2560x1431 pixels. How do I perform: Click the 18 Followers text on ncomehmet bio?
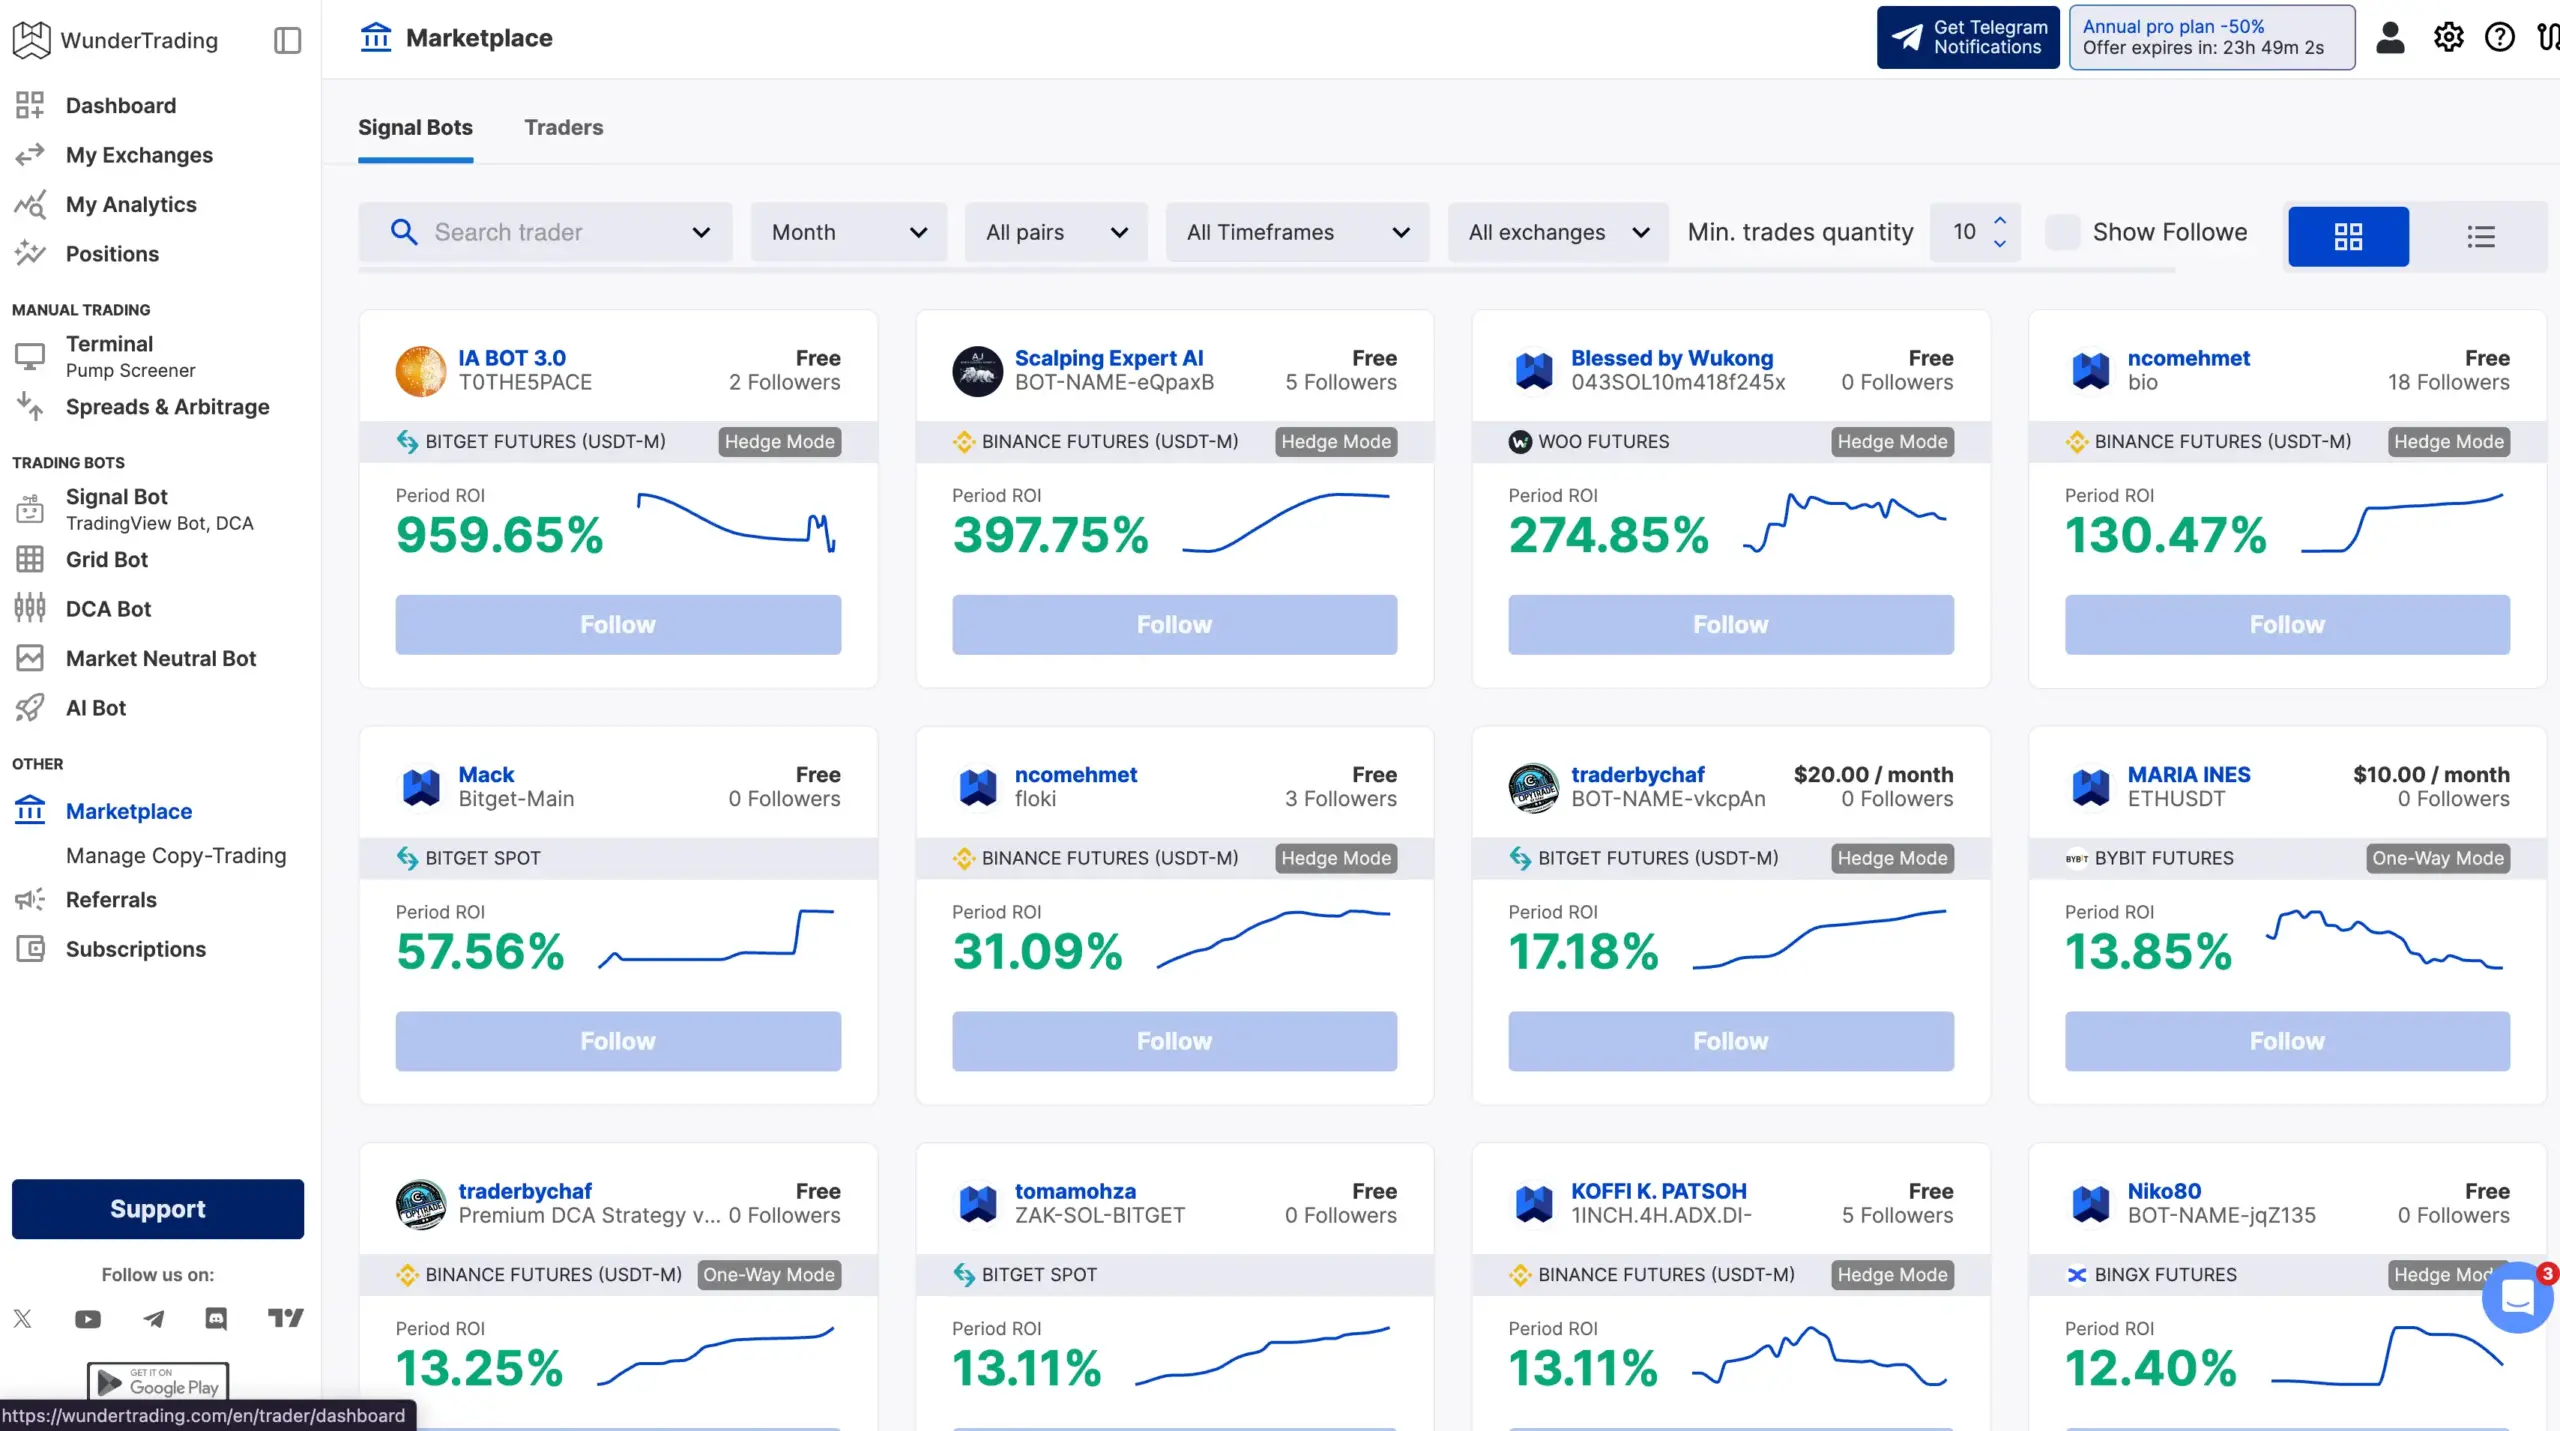pos(2448,382)
